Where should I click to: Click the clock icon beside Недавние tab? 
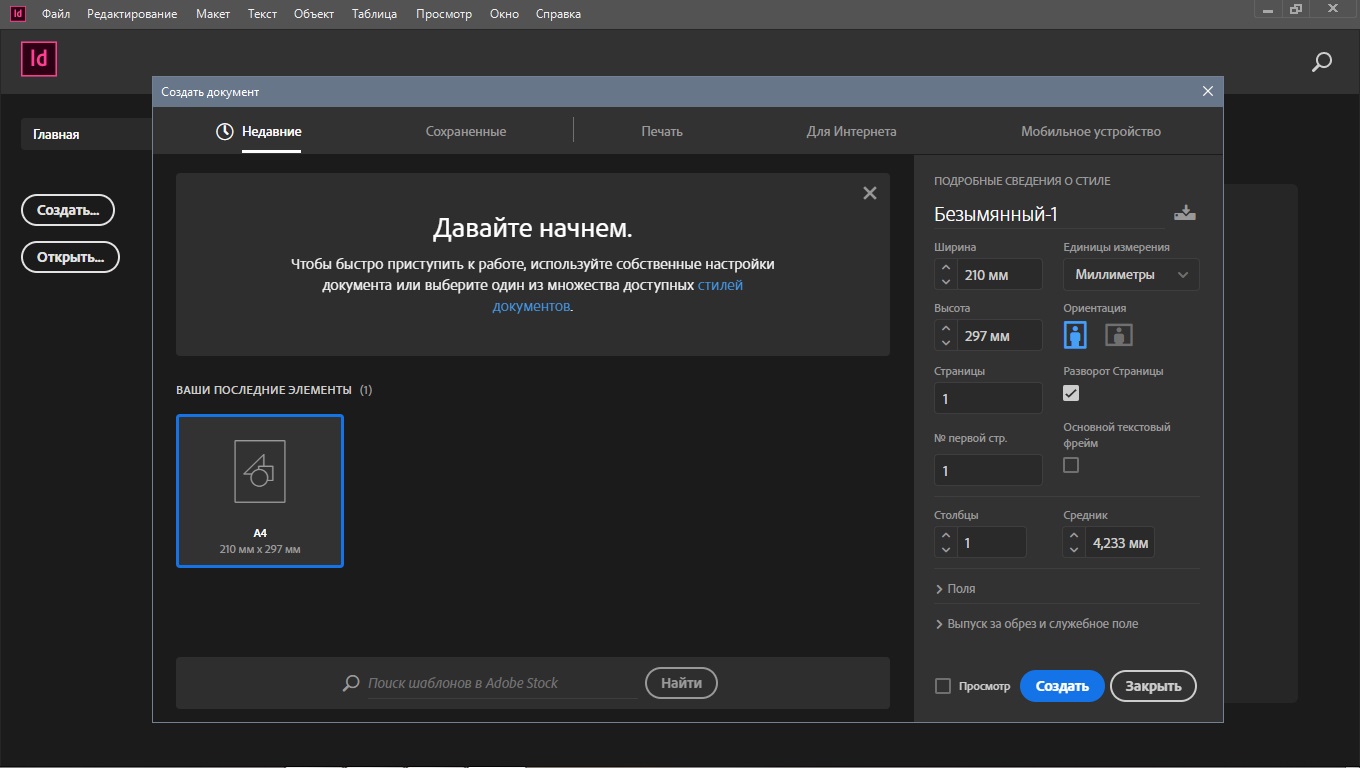(x=225, y=131)
